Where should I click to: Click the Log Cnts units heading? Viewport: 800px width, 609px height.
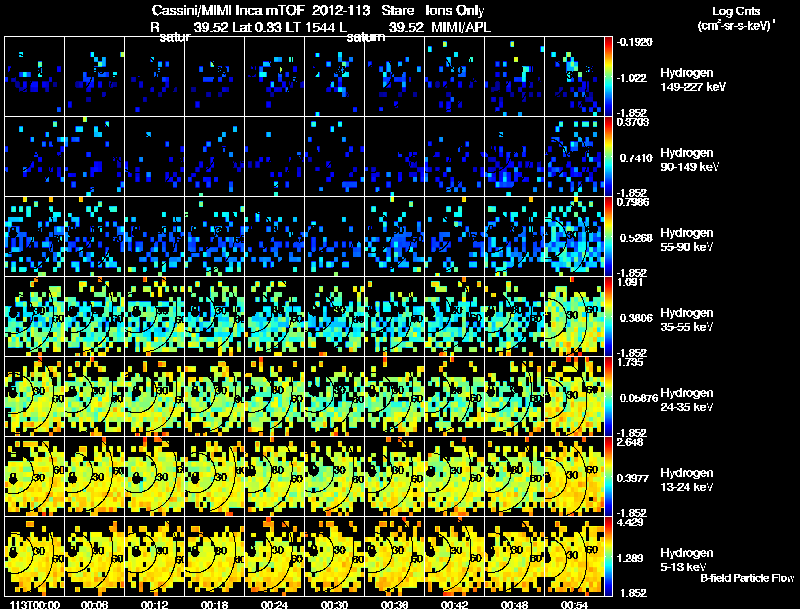(736, 18)
